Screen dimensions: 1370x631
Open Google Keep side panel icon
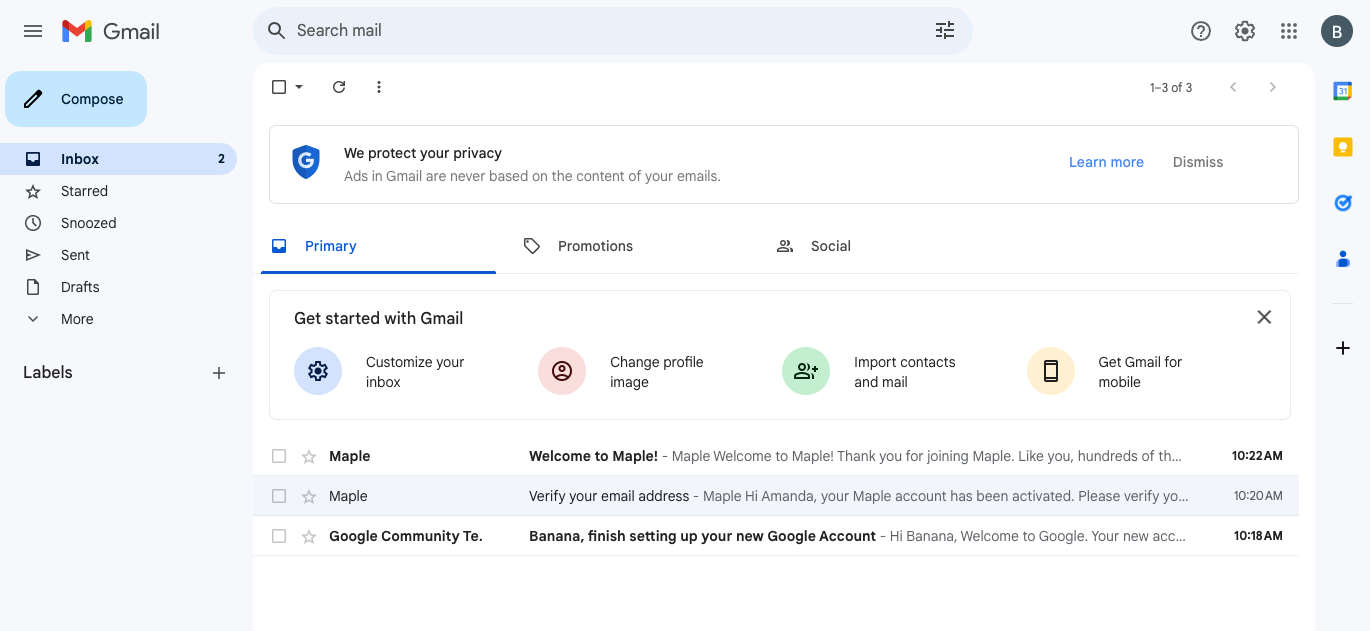click(1343, 147)
